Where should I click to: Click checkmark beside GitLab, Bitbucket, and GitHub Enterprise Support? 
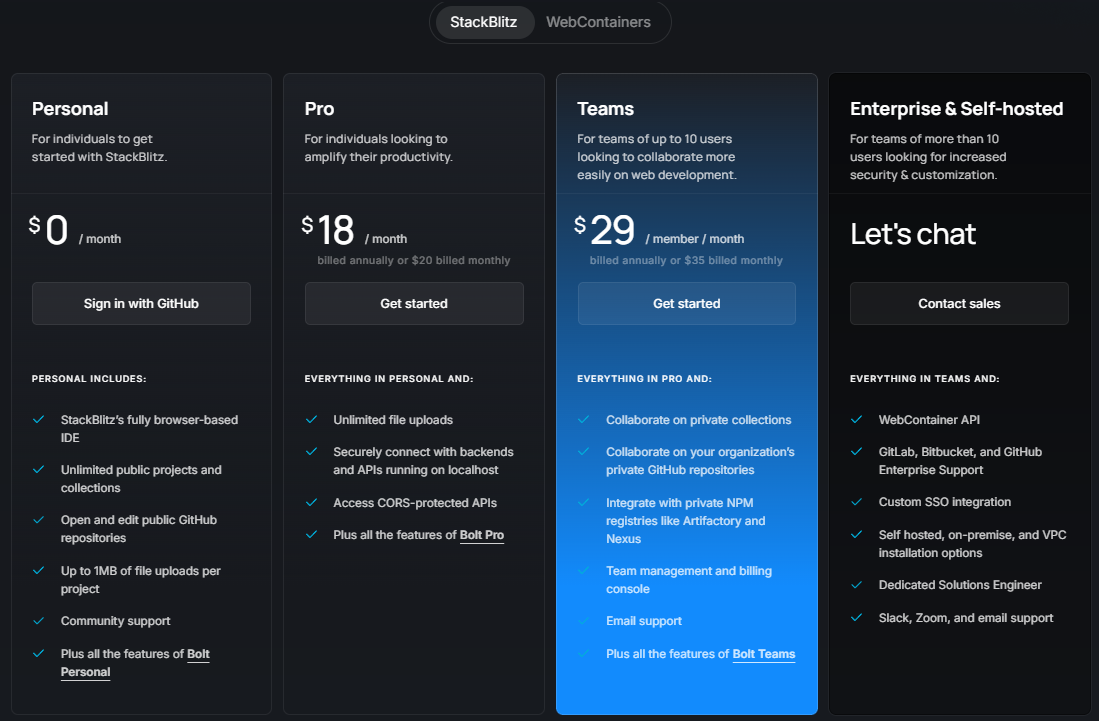pos(856,452)
